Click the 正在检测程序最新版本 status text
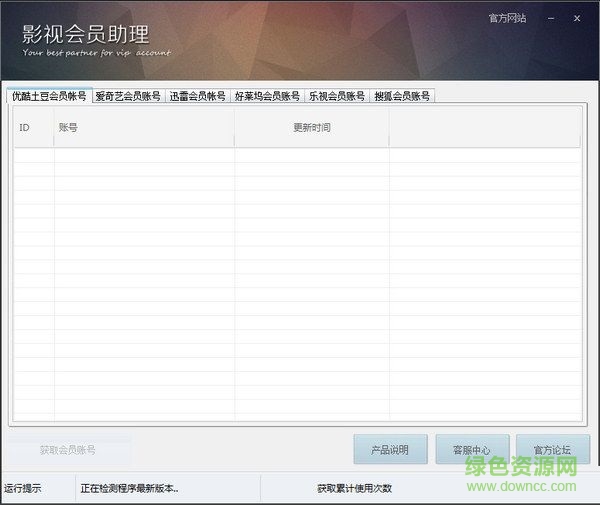 tap(129, 488)
